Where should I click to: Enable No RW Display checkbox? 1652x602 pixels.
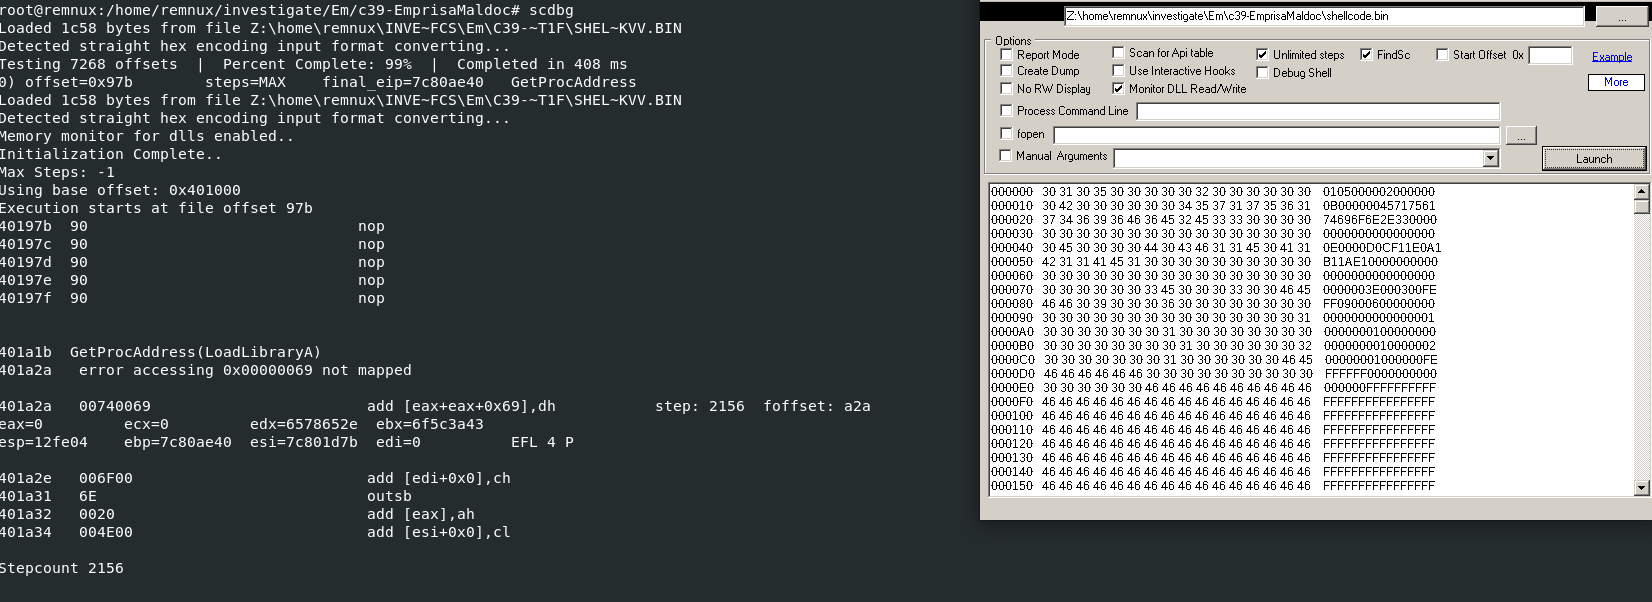click(1006, 88)
